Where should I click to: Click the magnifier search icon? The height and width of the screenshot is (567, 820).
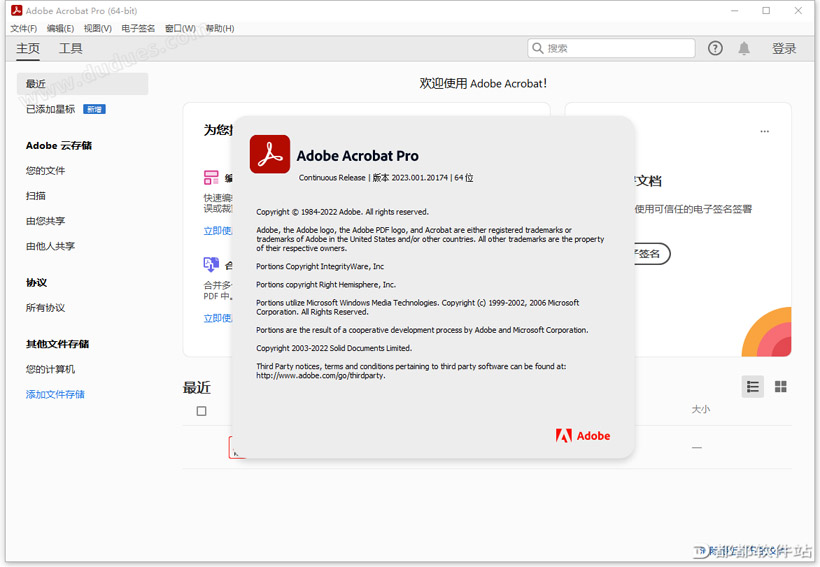pos(538,48)
